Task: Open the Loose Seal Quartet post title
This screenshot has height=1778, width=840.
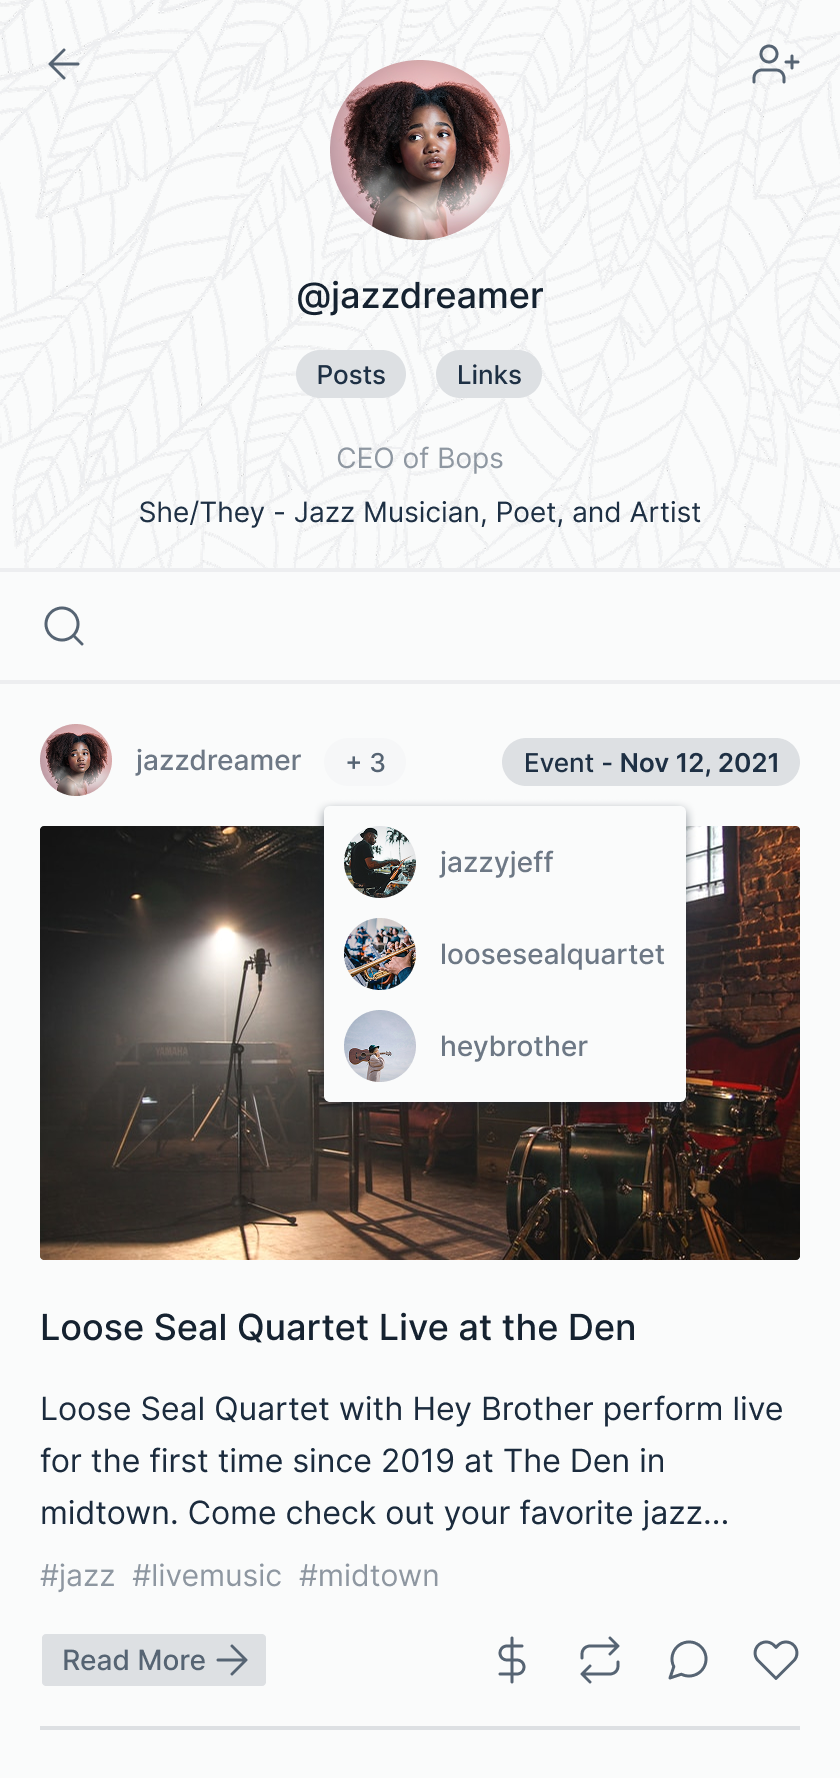Action: [338, 1328]
